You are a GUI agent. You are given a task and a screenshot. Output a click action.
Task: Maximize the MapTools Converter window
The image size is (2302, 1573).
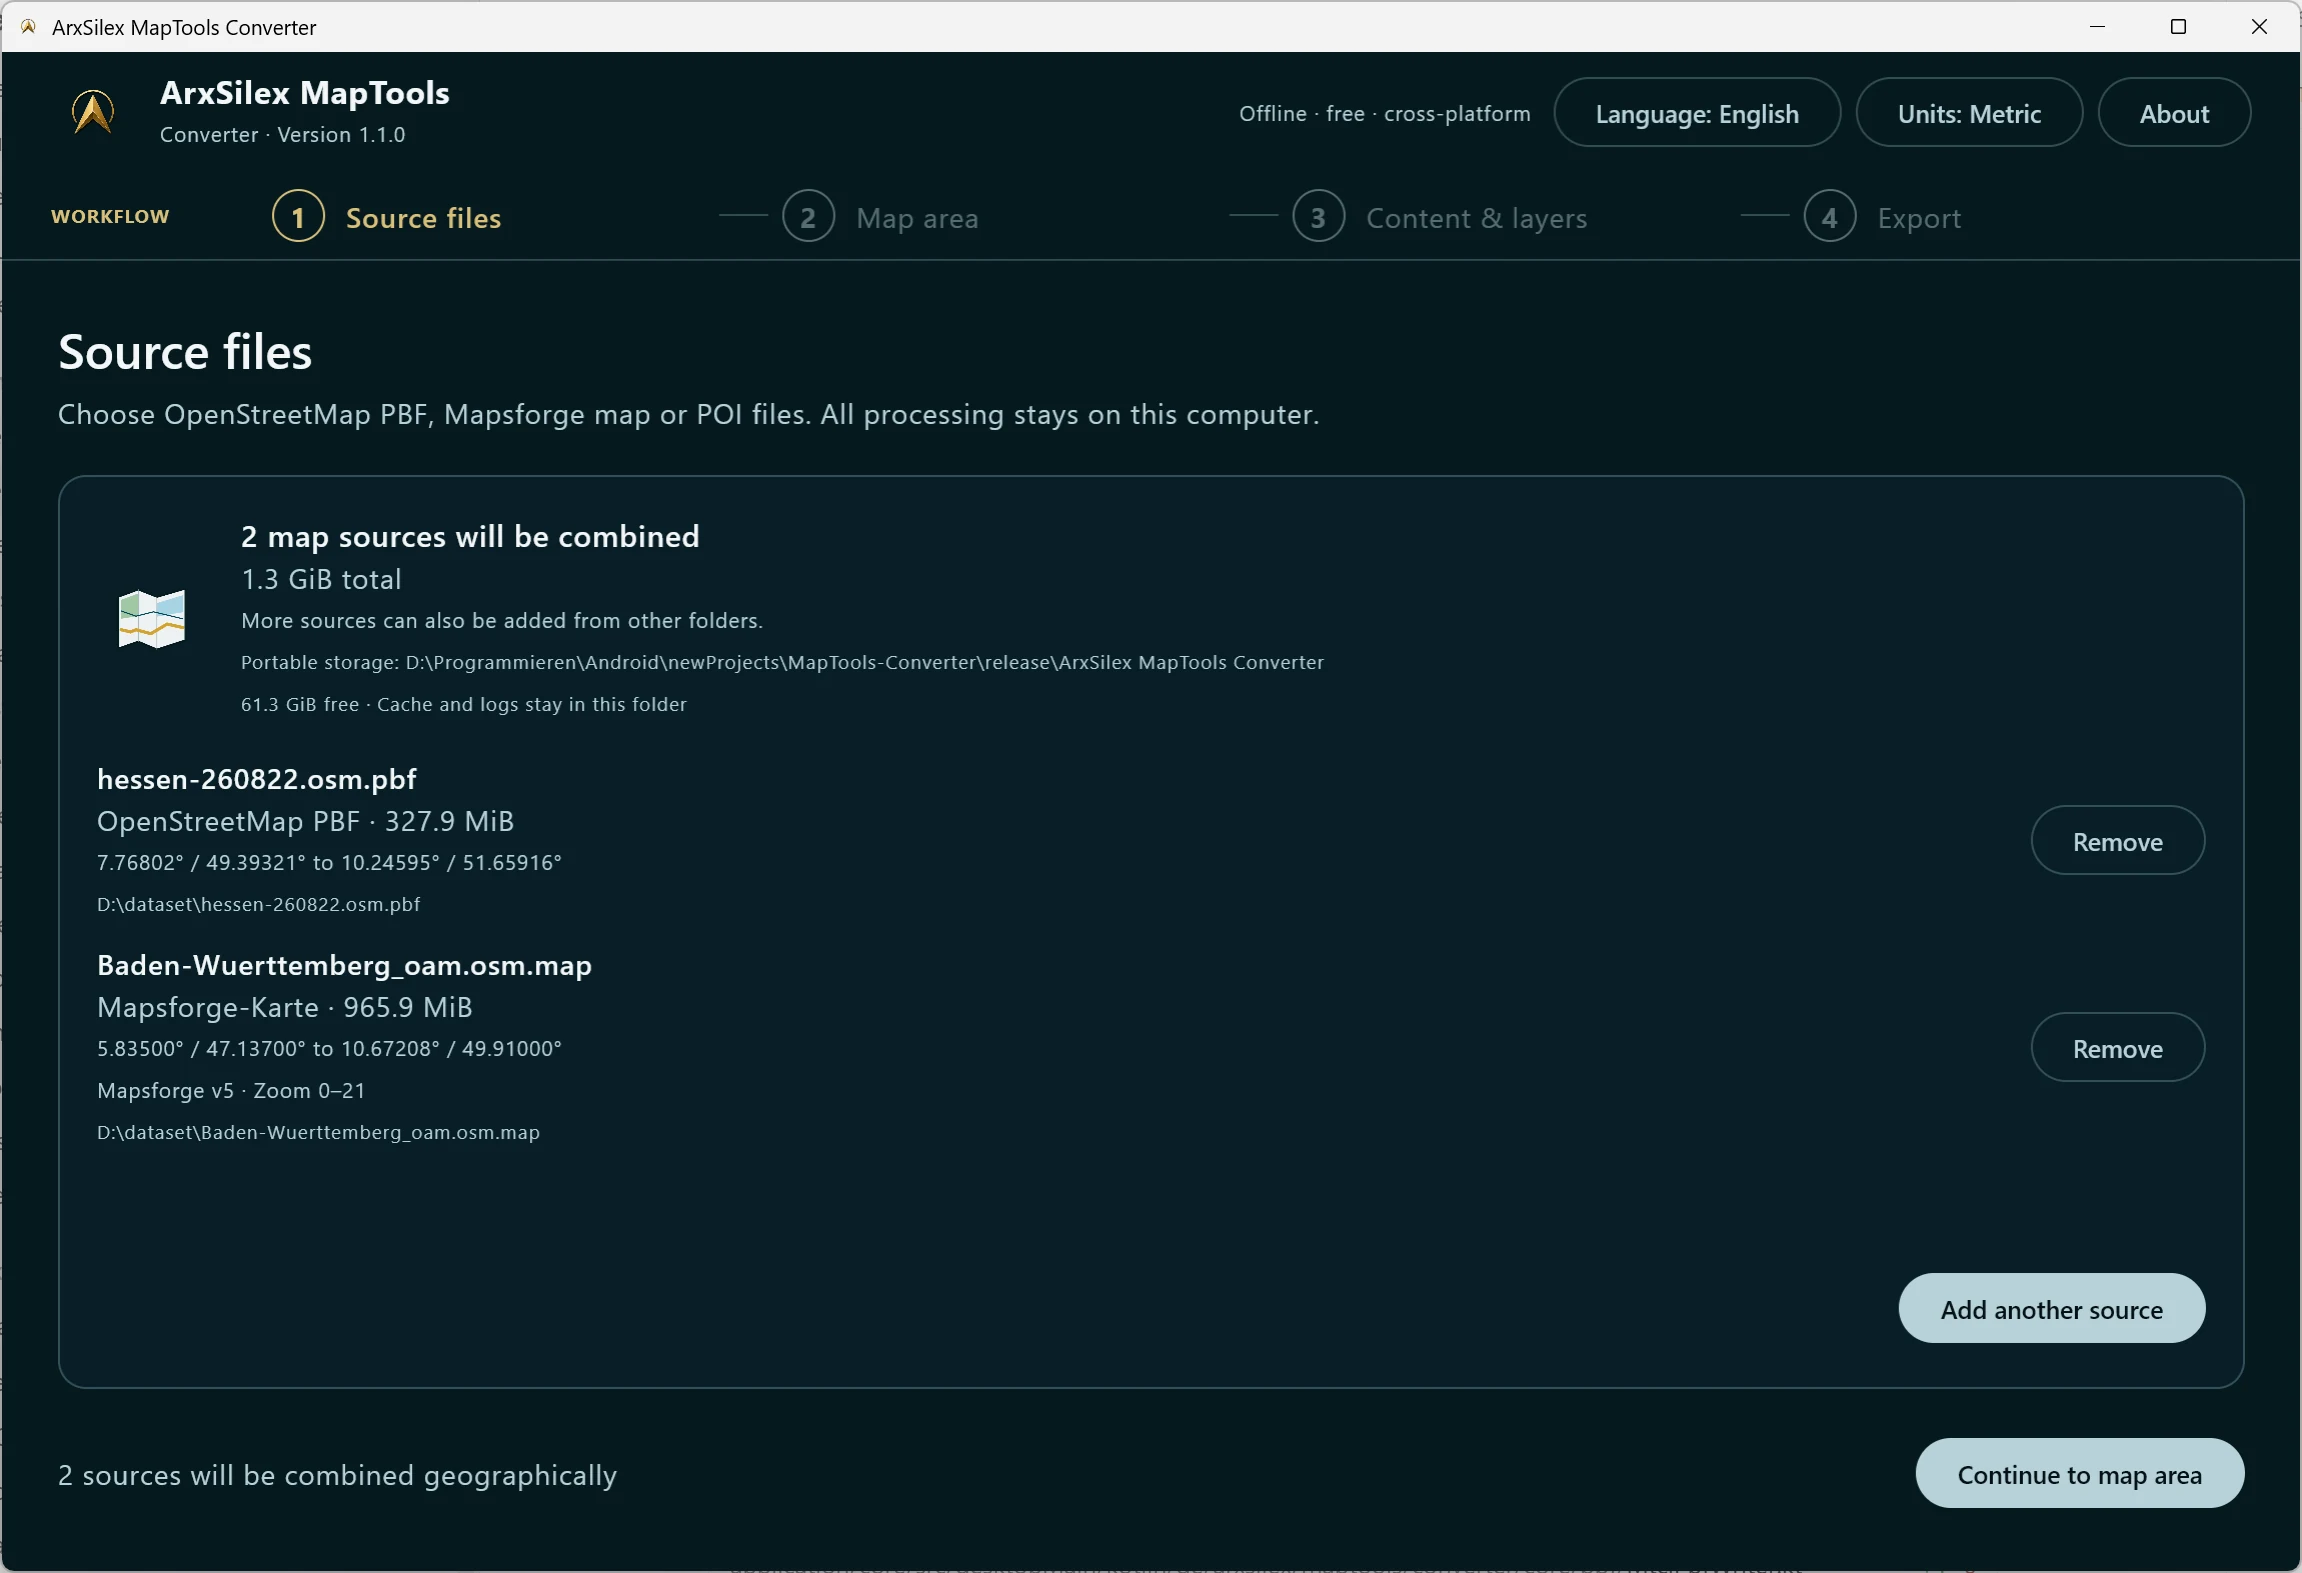[2178, 27]
